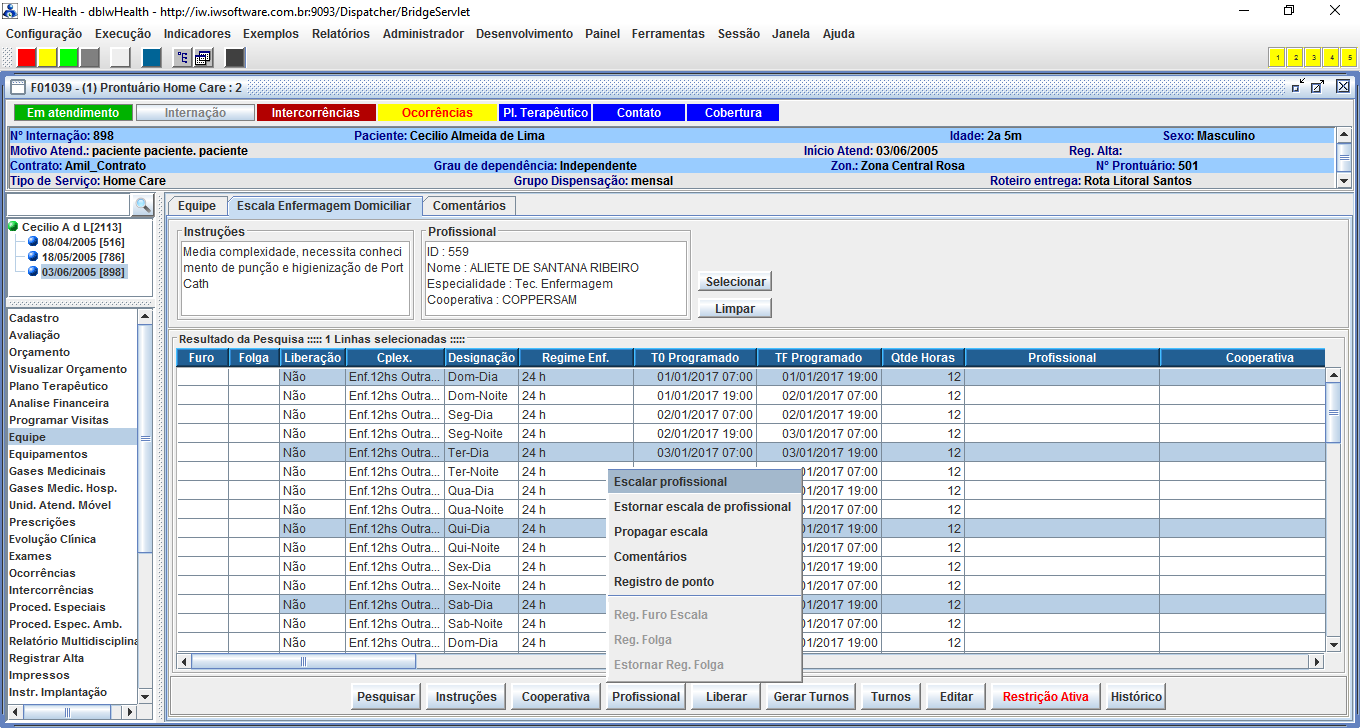The height and width of the screenshot is (728, 1360).
Task: Open the Relatórios menu
Action: [x=340, y=33]
